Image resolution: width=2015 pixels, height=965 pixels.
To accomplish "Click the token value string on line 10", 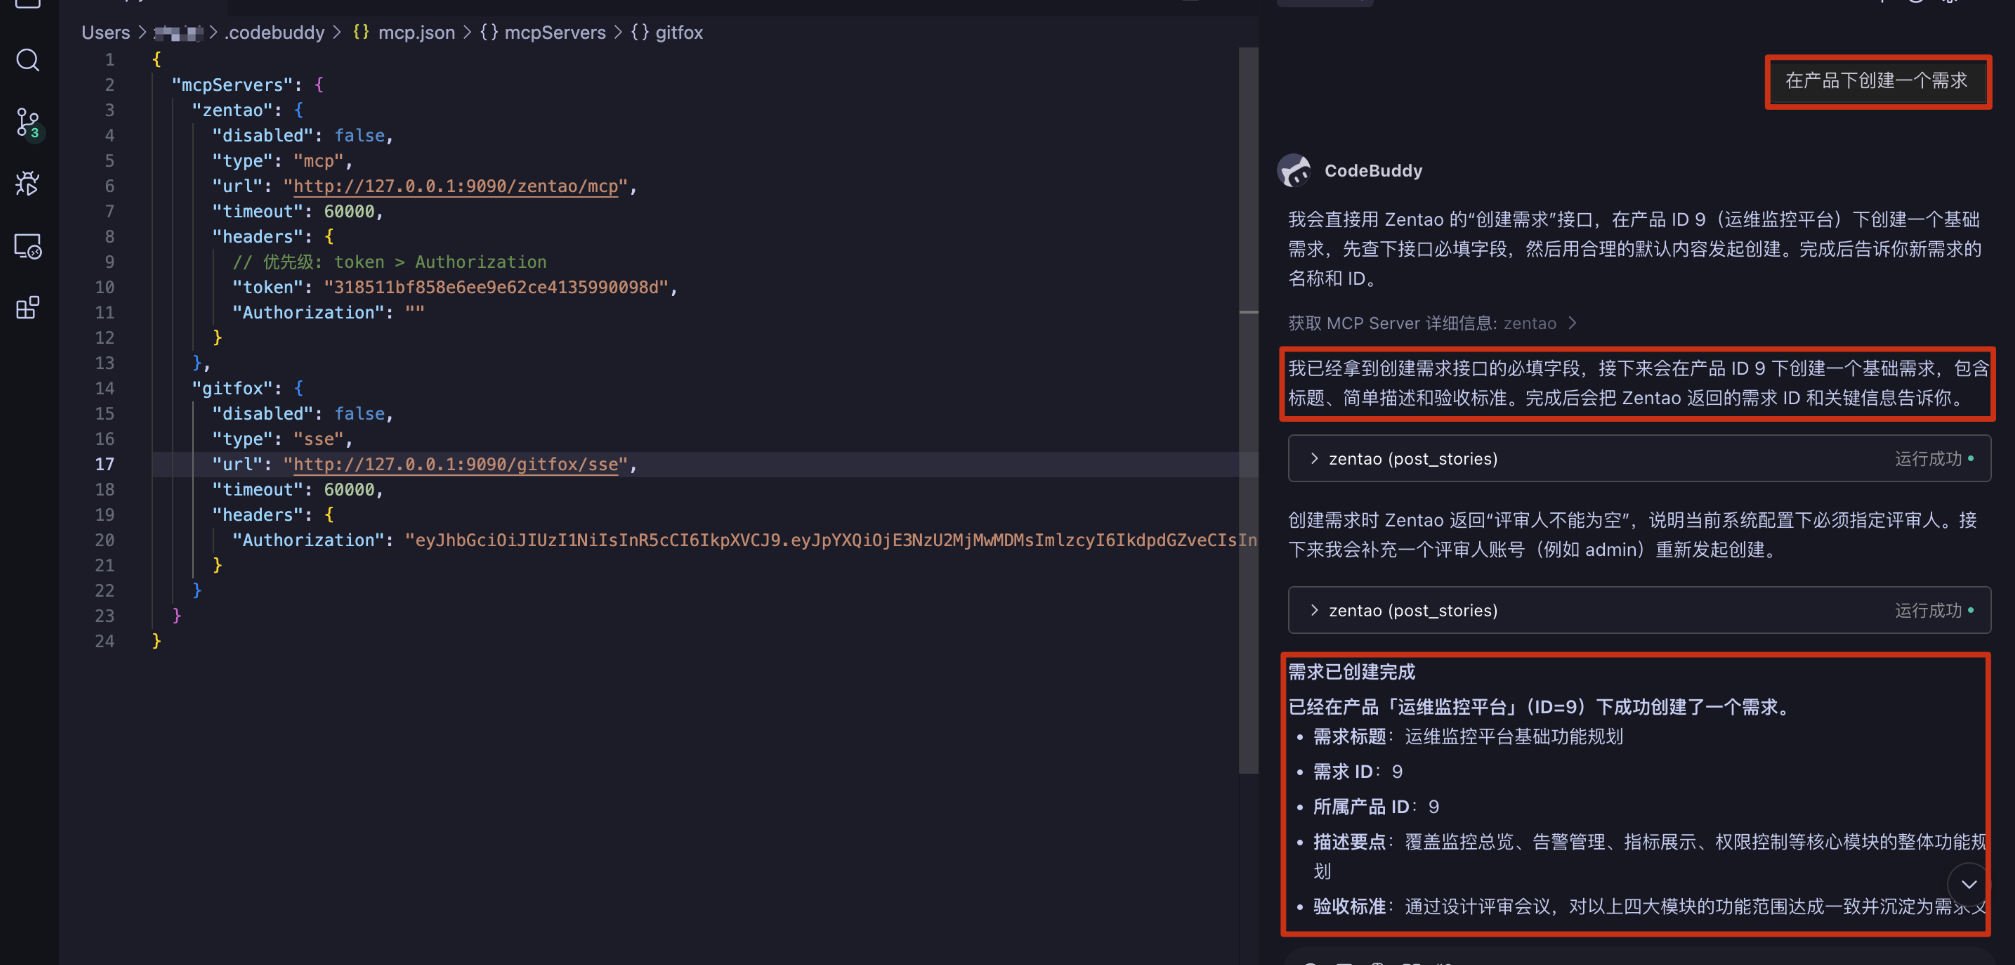I will tap(496, 287).
